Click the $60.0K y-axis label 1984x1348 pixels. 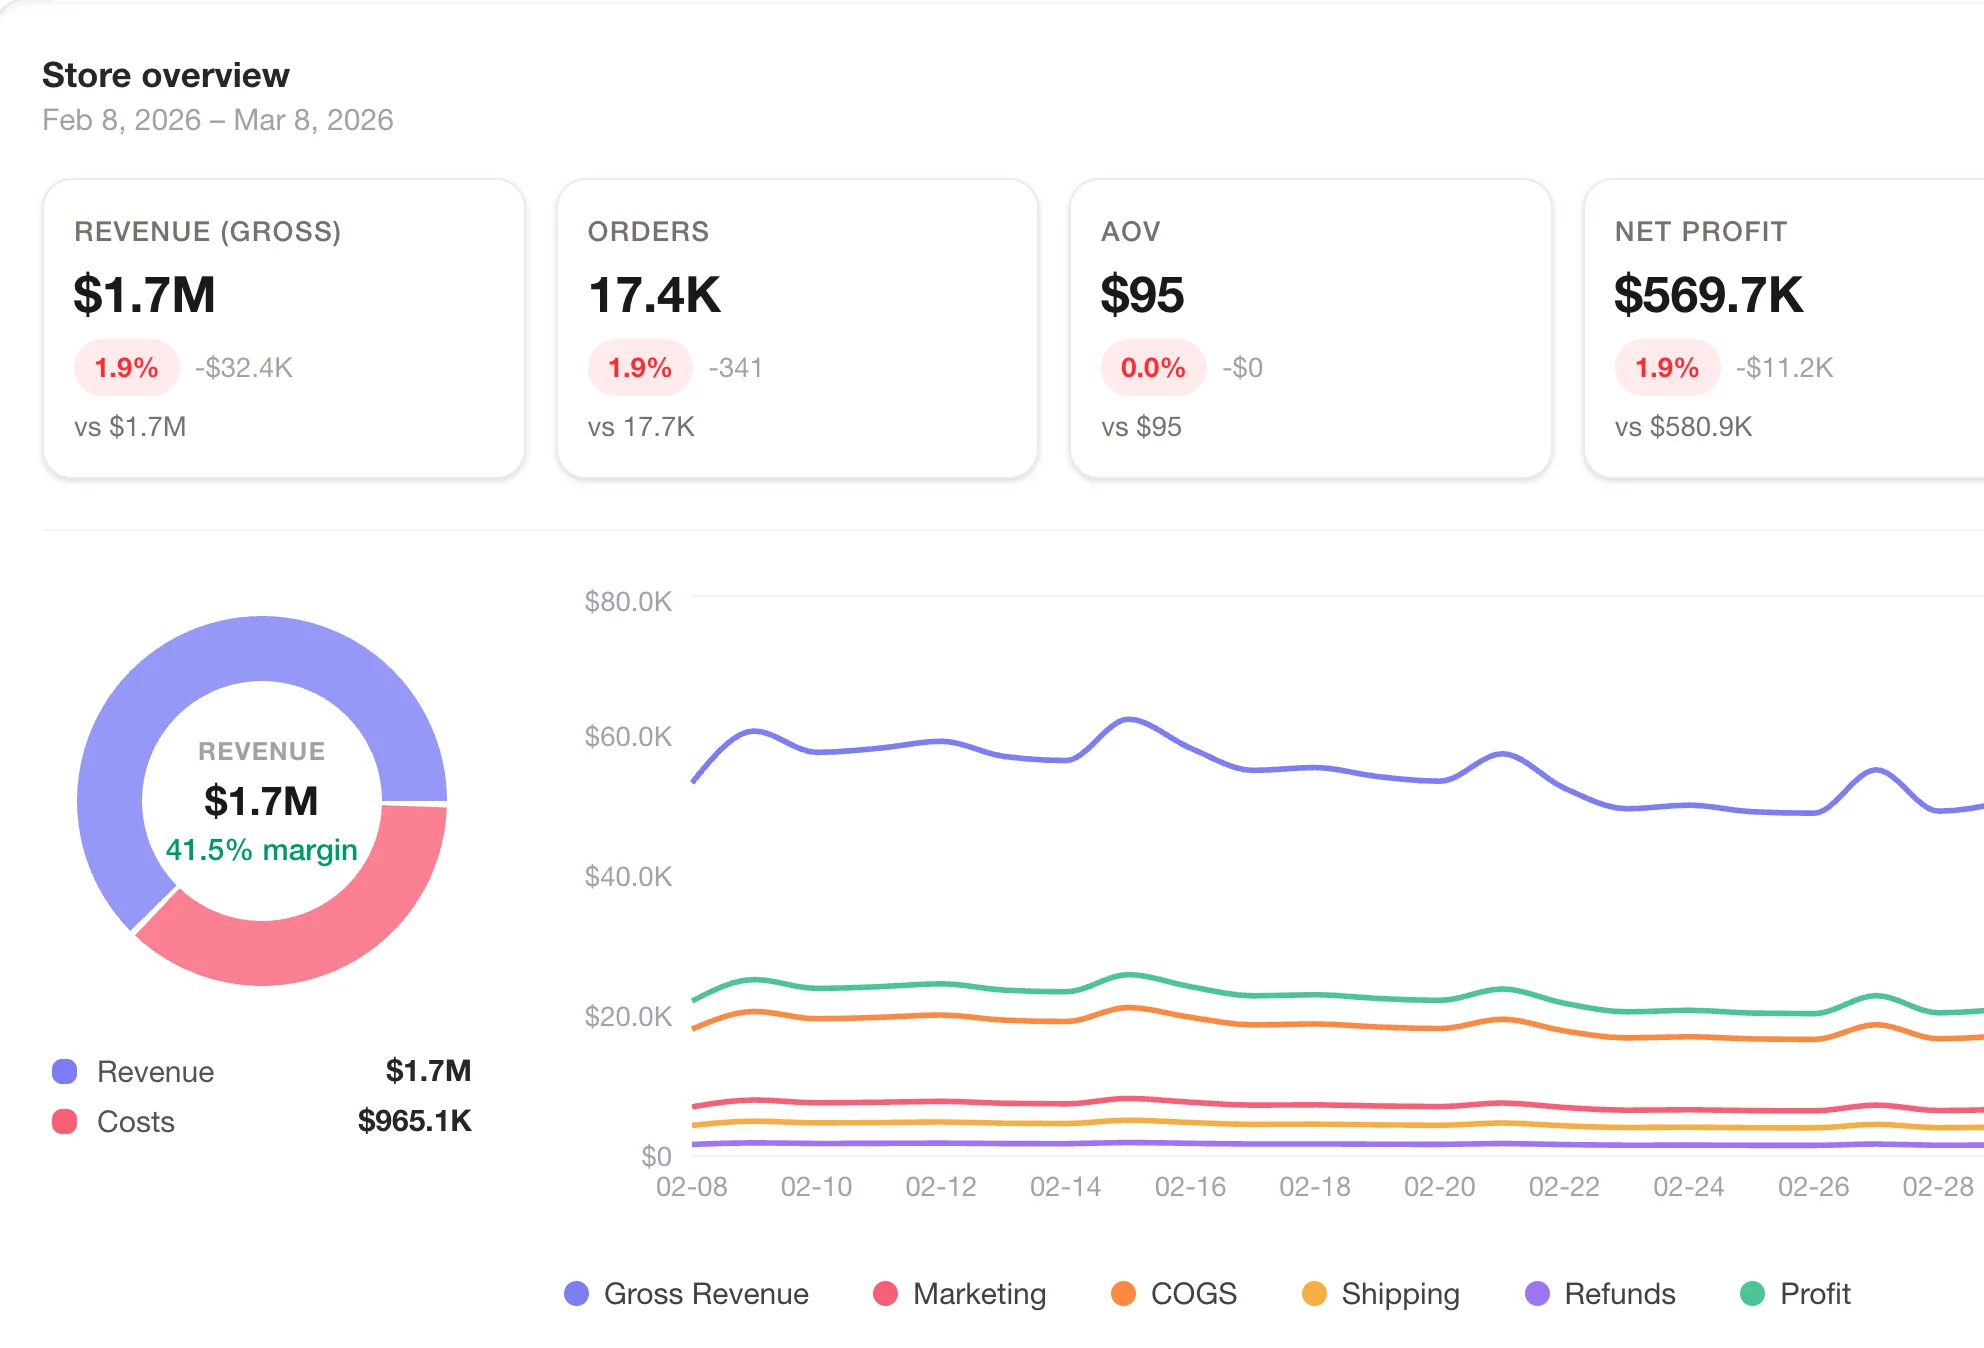click(x=628, y=737)
